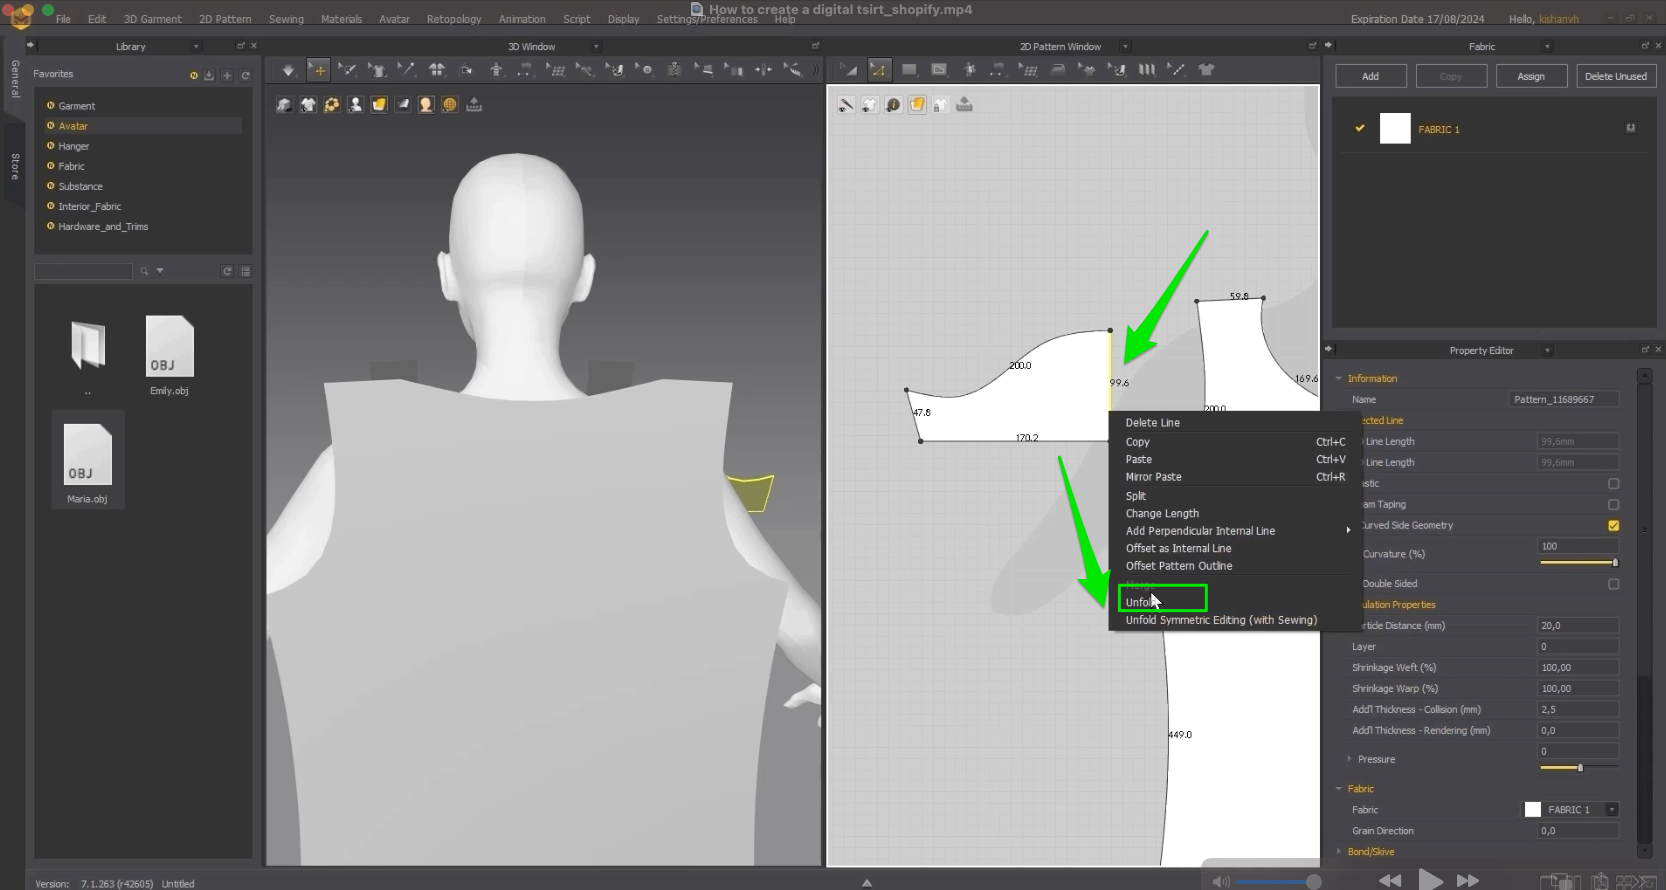The image size is (1666, 890).
Task: Toggle the seam line visibility icon in 2D window
Action: click(846, 105)
